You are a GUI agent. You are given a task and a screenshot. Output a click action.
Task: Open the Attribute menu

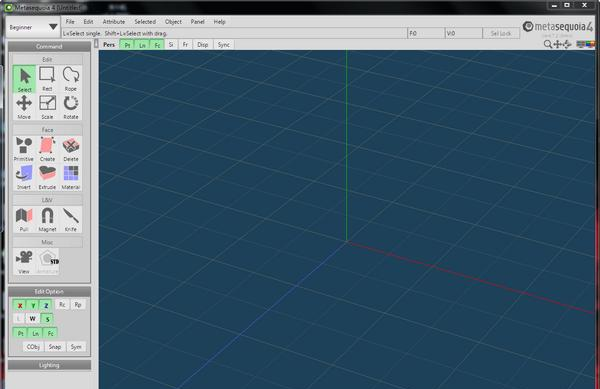click(x=114, y=22)
